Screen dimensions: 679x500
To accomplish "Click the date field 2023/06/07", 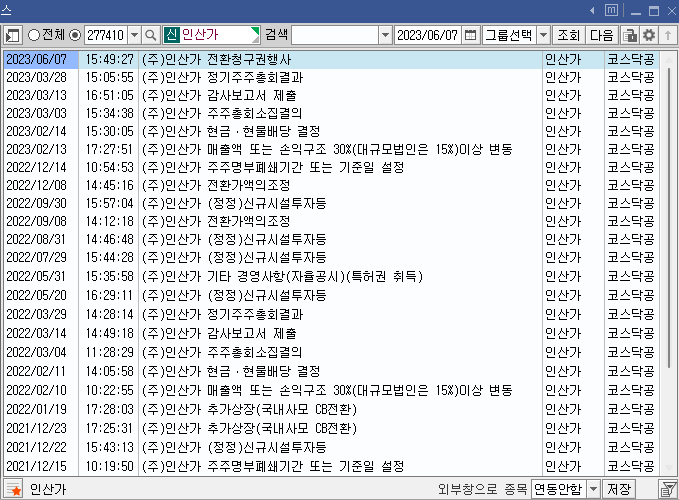I will pos(427,35).
